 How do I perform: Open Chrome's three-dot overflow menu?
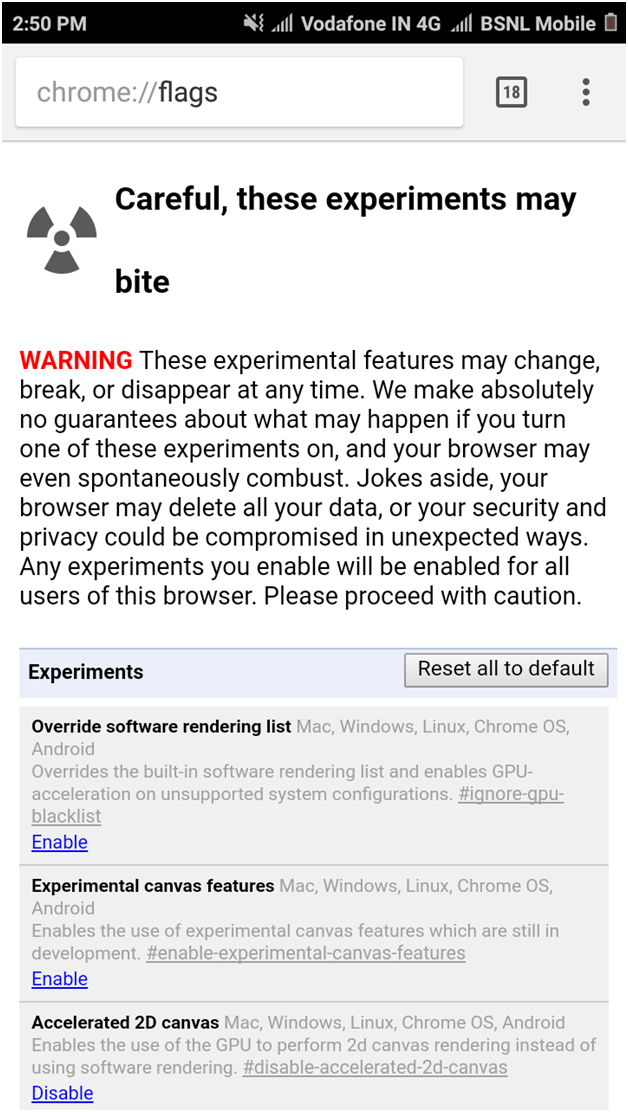586,93
